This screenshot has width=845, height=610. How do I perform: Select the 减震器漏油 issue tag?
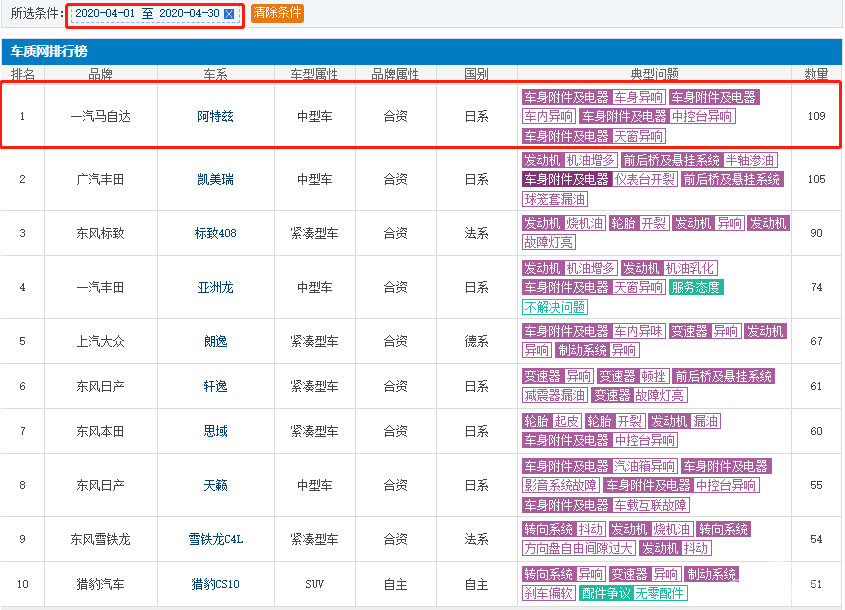tap(555, 395)
